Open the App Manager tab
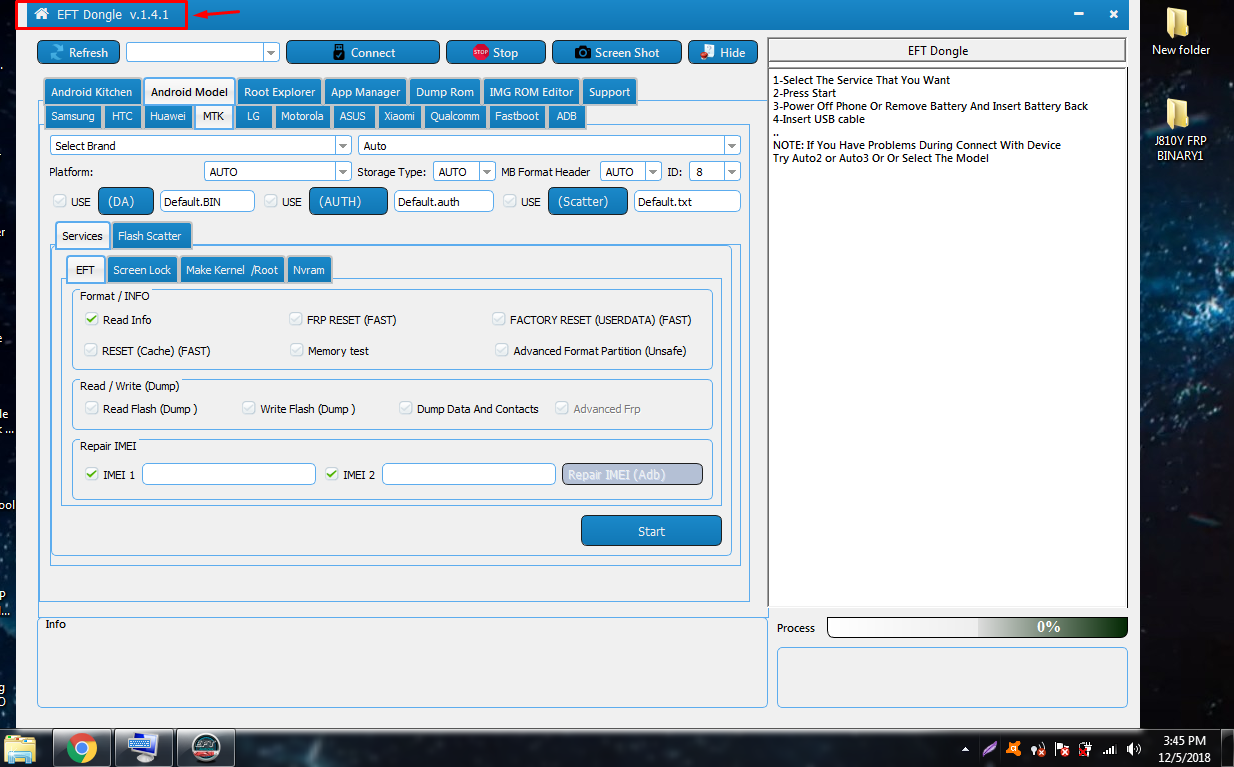 tap(365, 92)
